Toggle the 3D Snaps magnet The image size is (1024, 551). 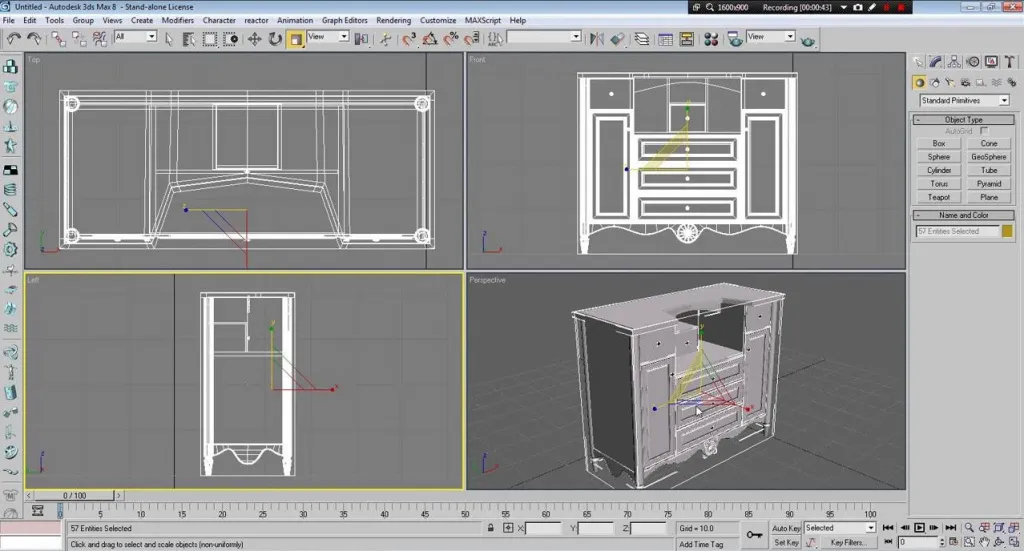(409, 39)
